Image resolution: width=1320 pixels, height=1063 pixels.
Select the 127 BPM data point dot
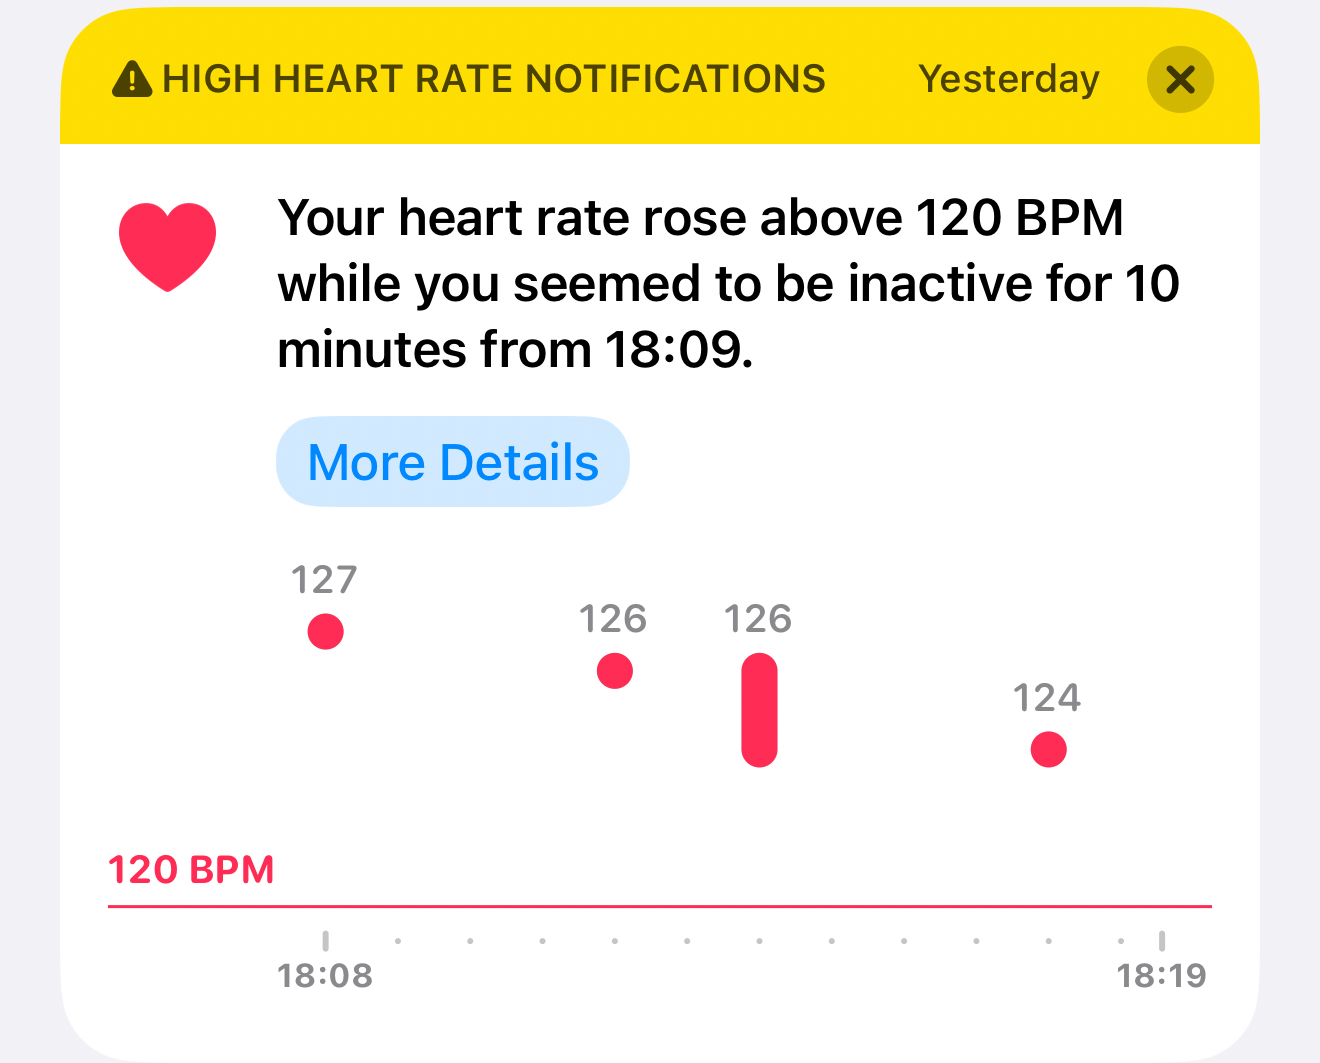(325, 631)
